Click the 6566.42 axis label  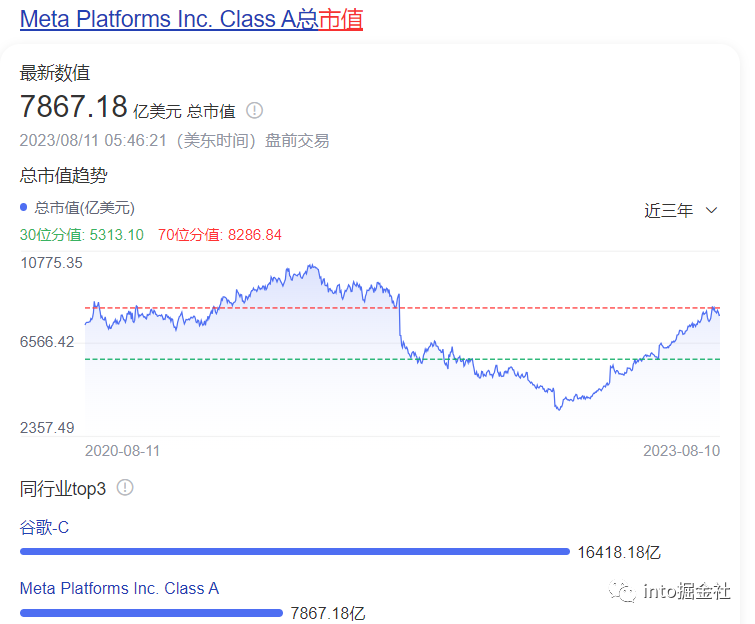tap(47, 342)
